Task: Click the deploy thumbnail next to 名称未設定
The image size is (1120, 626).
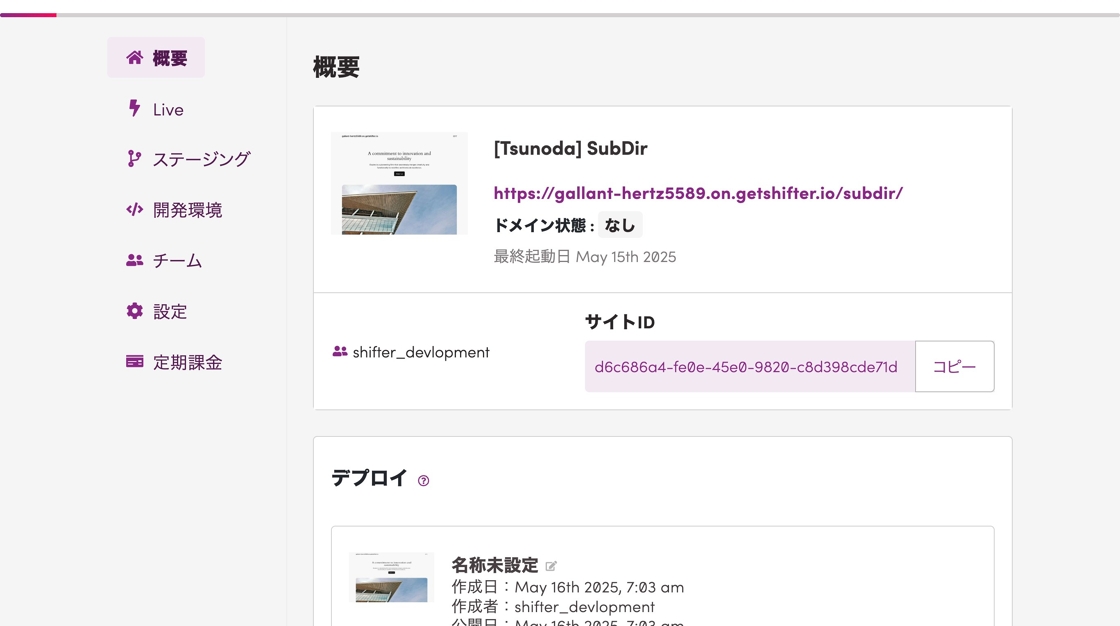Action: [x=391, y=577]
